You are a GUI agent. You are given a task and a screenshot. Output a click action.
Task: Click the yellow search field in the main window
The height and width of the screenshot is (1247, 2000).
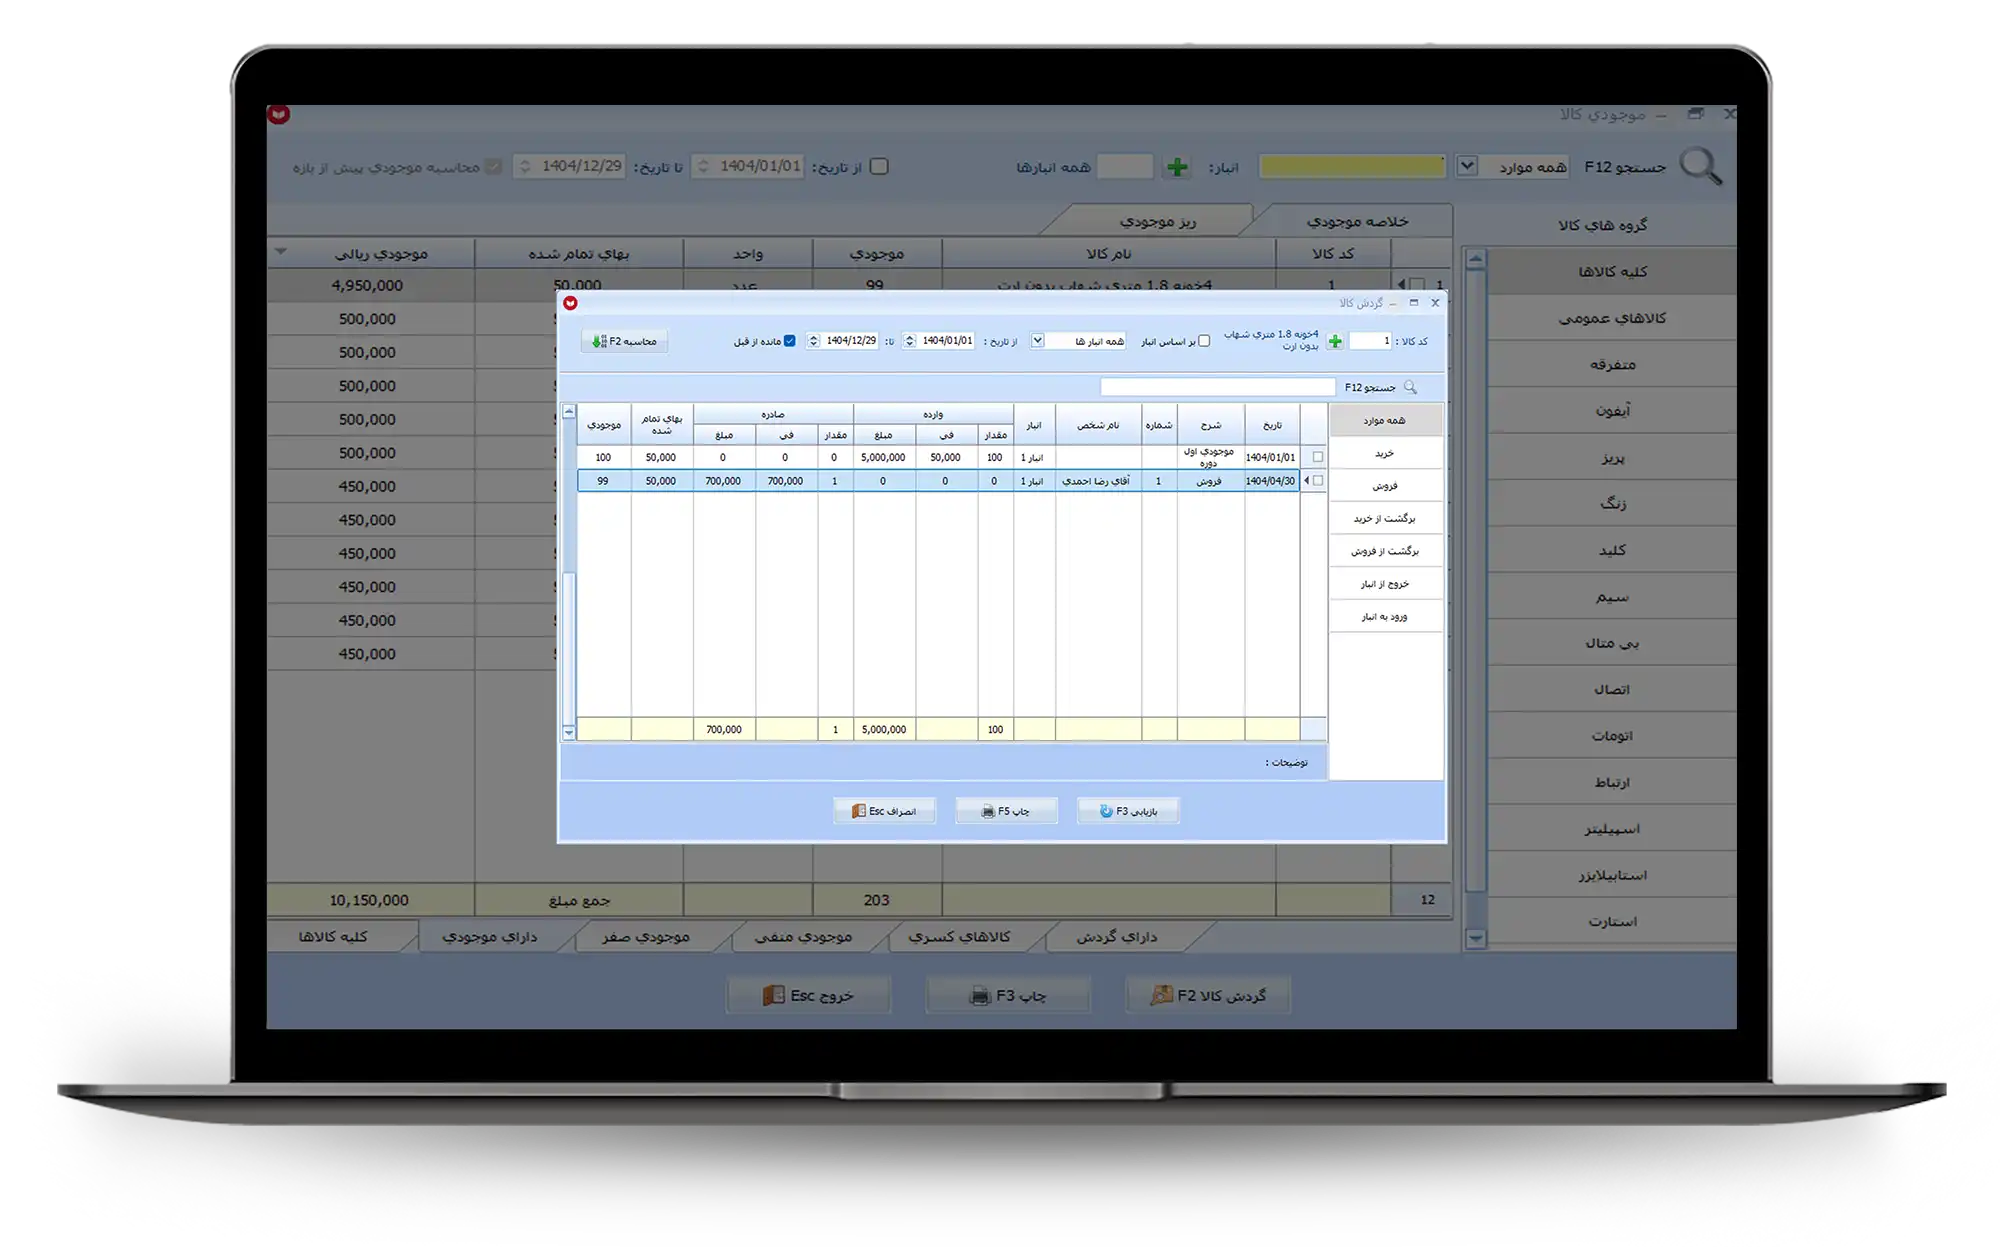1352,166
